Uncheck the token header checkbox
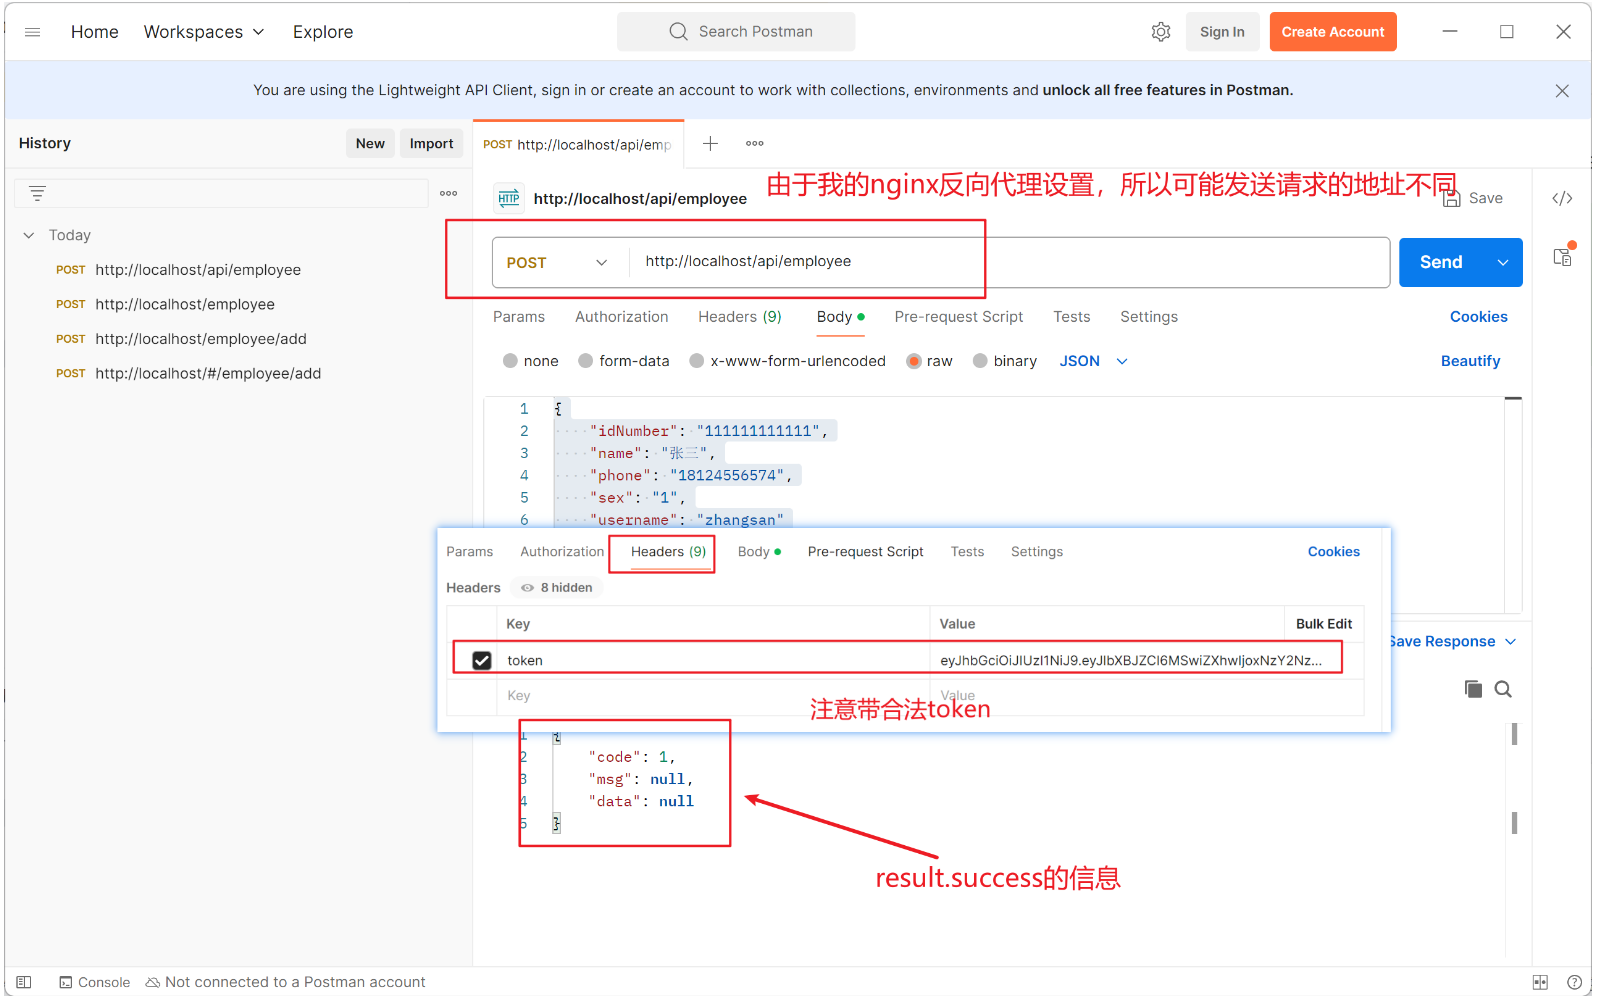 tap(482, 660)
